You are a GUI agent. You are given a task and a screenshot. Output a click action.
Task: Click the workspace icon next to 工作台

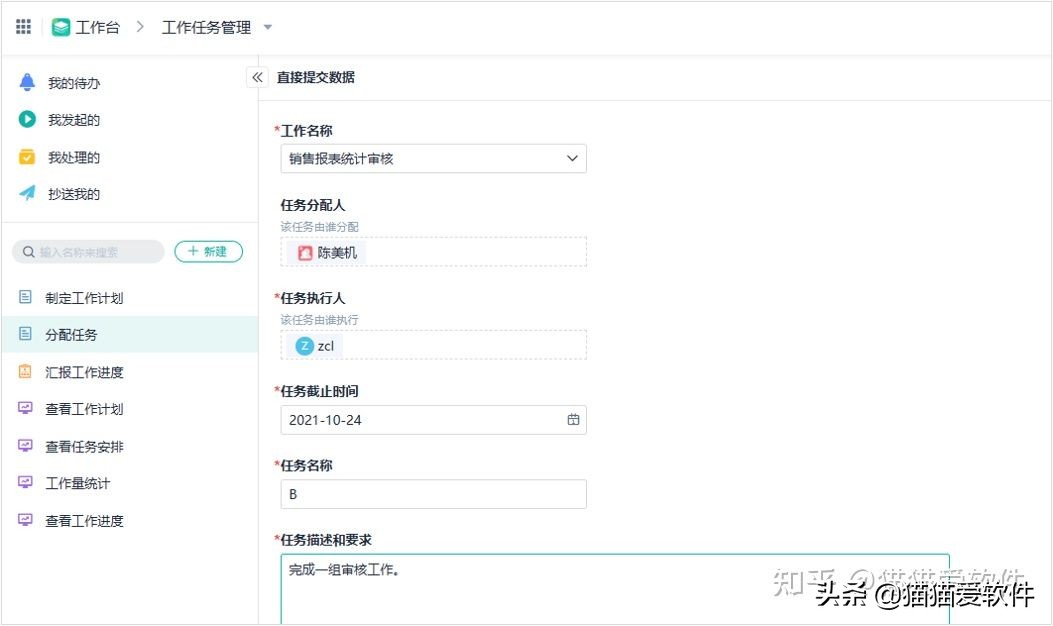tap(62, 26)
